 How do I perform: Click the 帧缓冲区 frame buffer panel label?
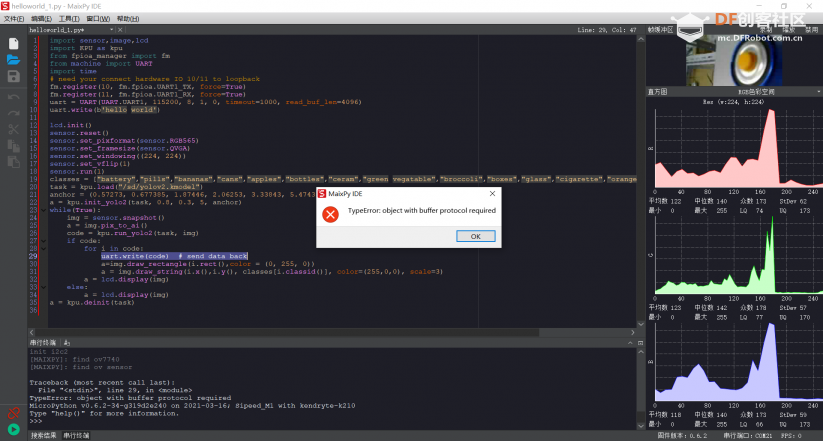coord(660,30)
